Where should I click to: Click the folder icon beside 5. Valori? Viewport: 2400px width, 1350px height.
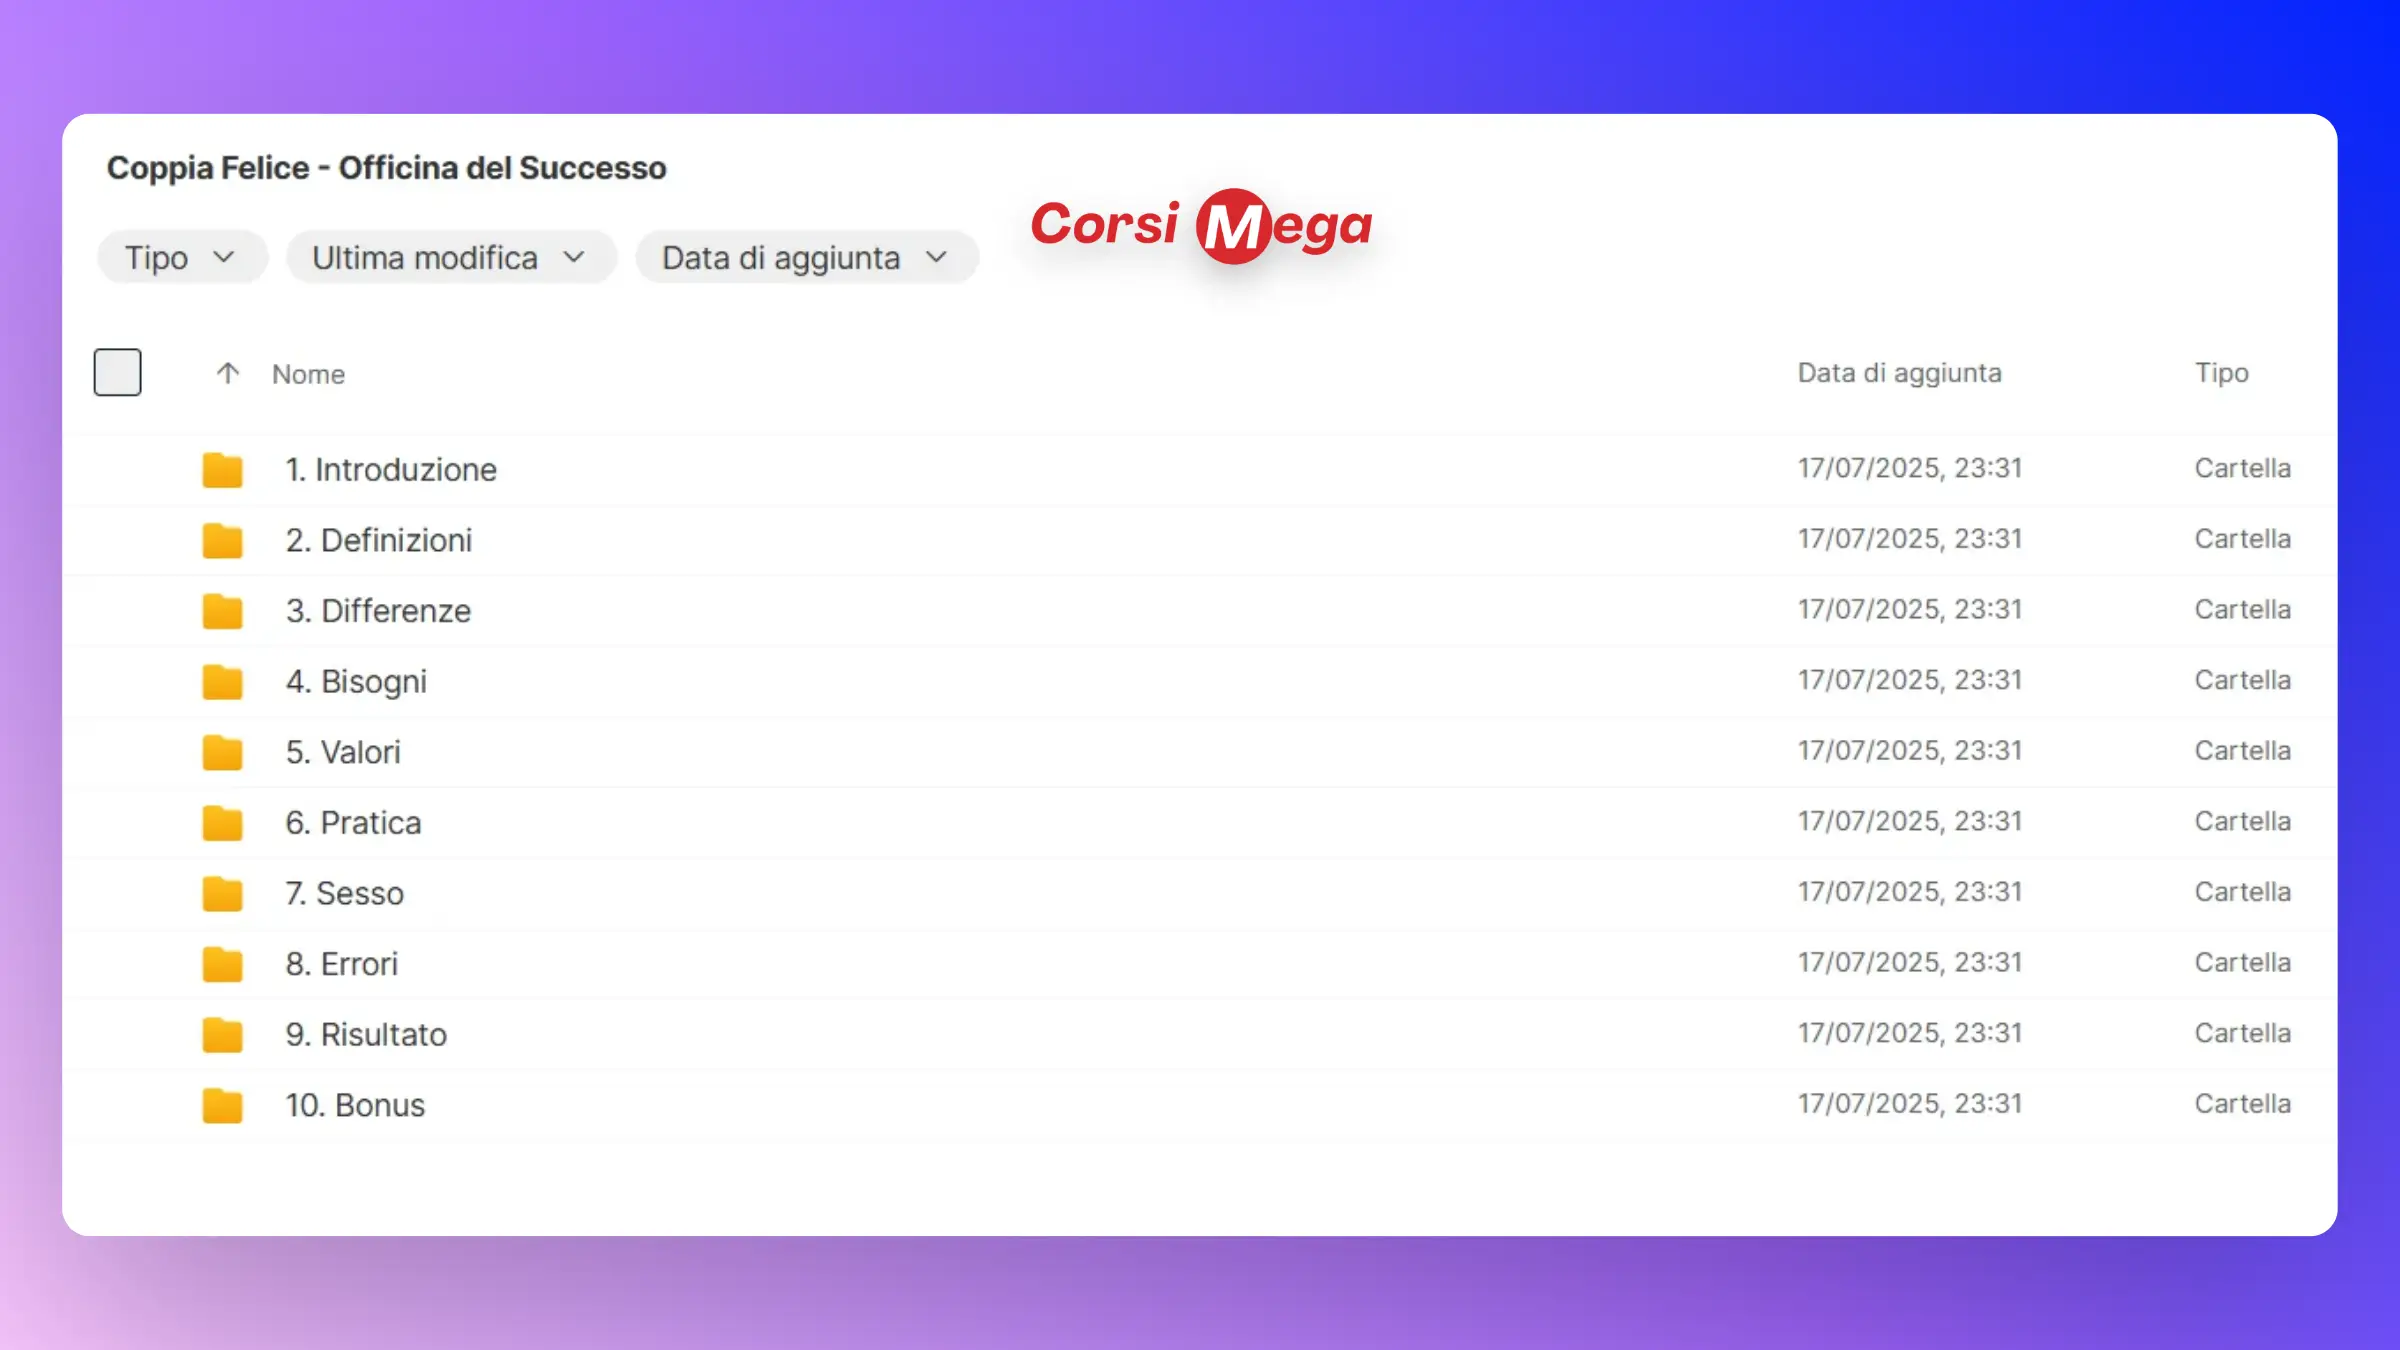pyautogui.click(x=222, y=752)
